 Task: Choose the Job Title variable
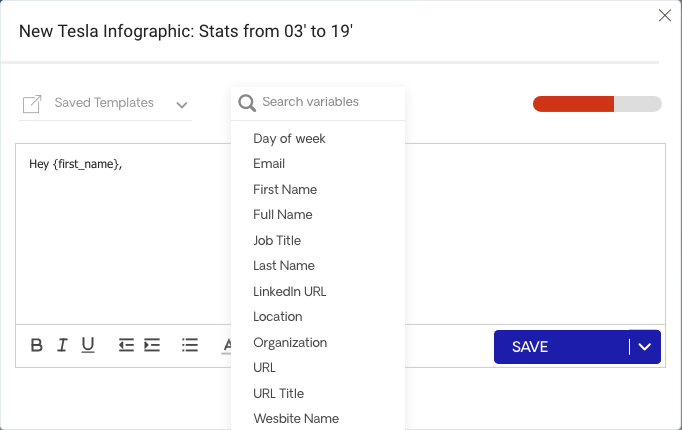[277, 240]
